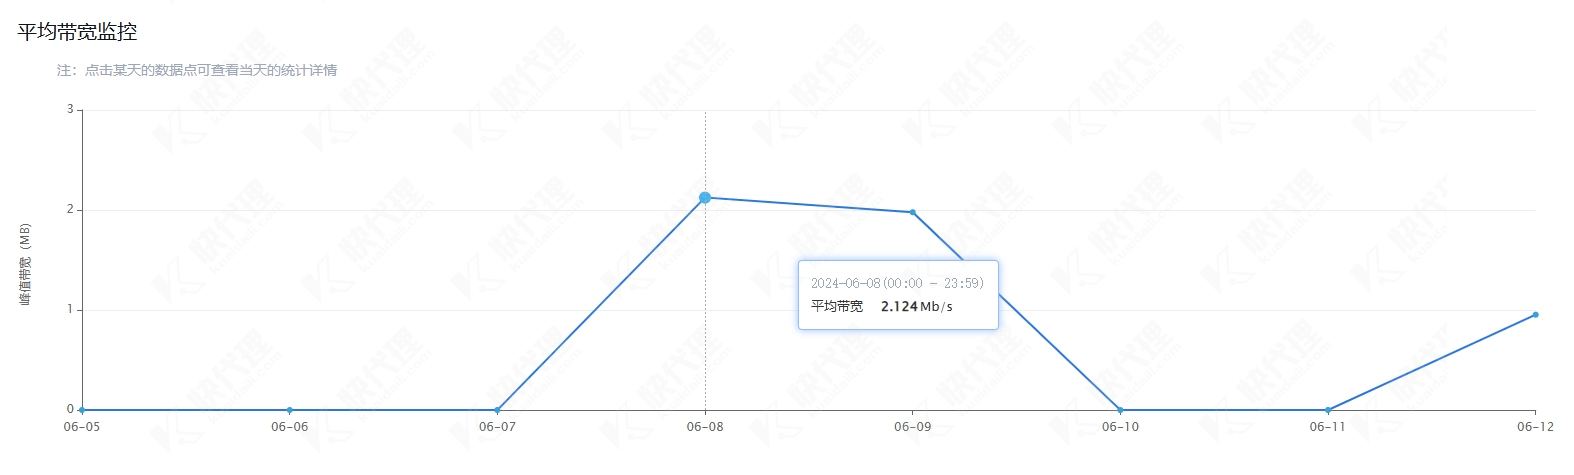This screenshot has height=475, width=1574.
Task: Click the 平均带宽监控 chart title
Action: [78, 32]
